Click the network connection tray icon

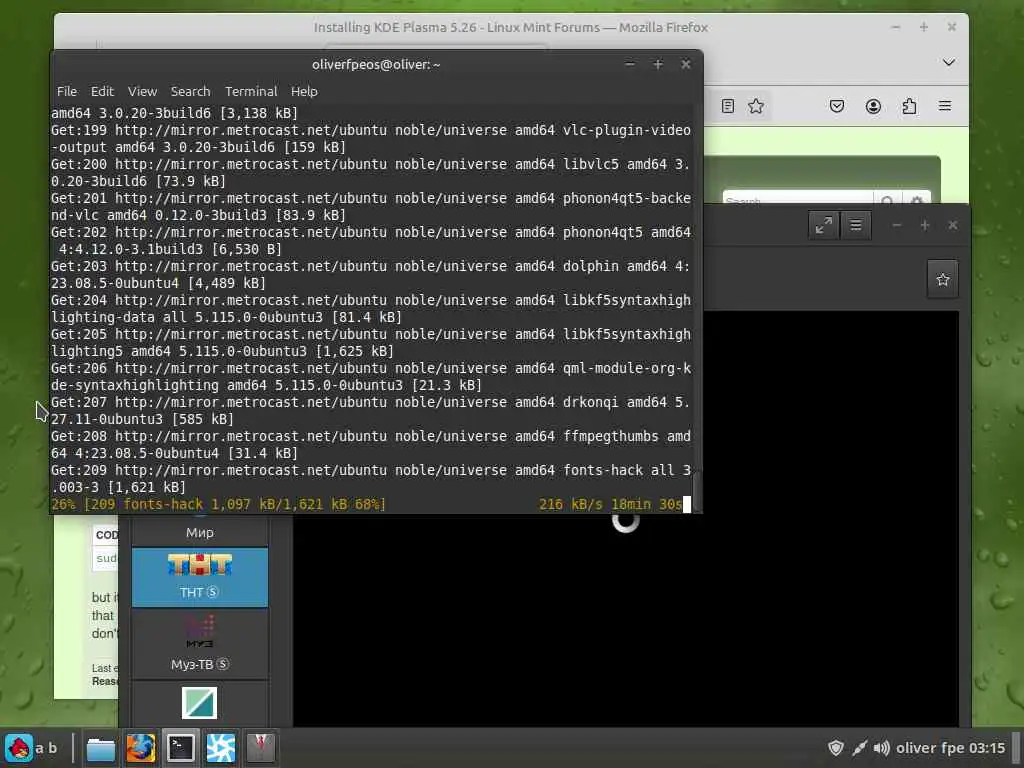(859, 748)
